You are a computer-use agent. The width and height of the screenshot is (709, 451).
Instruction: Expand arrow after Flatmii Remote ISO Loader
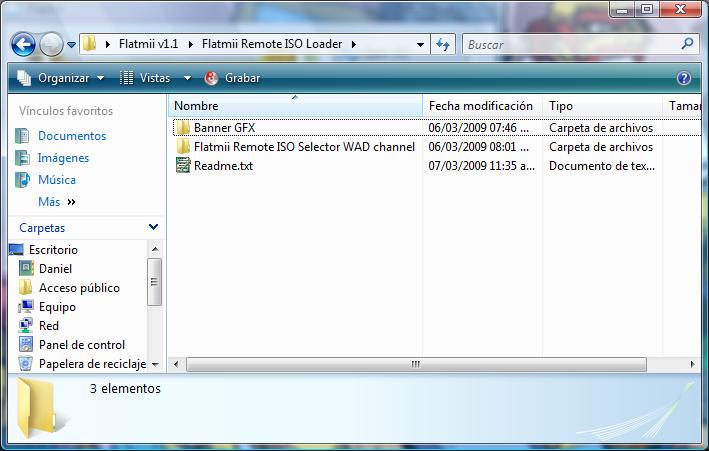point(354,44)
